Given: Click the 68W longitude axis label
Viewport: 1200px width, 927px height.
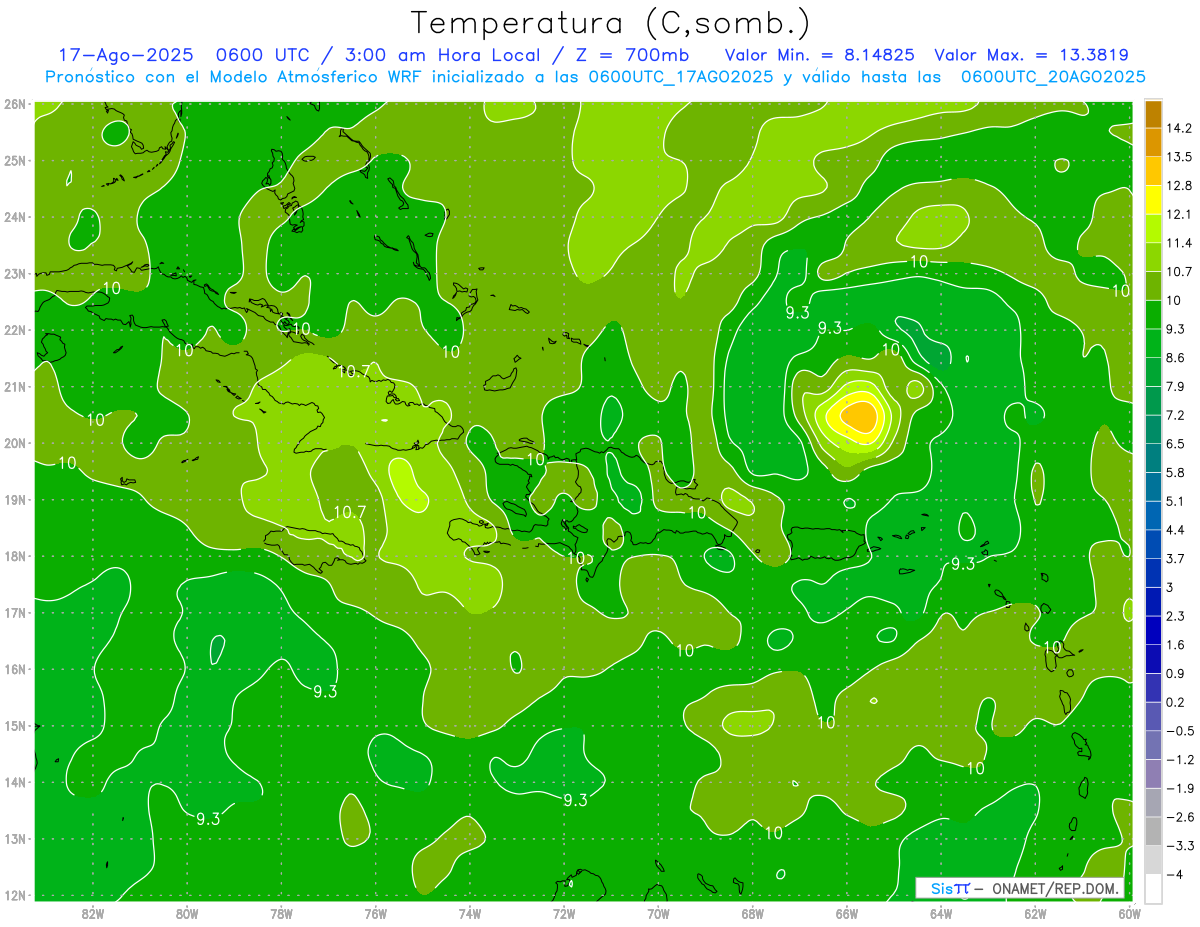Looking at the screenshot, I should [x=752, y=914].
